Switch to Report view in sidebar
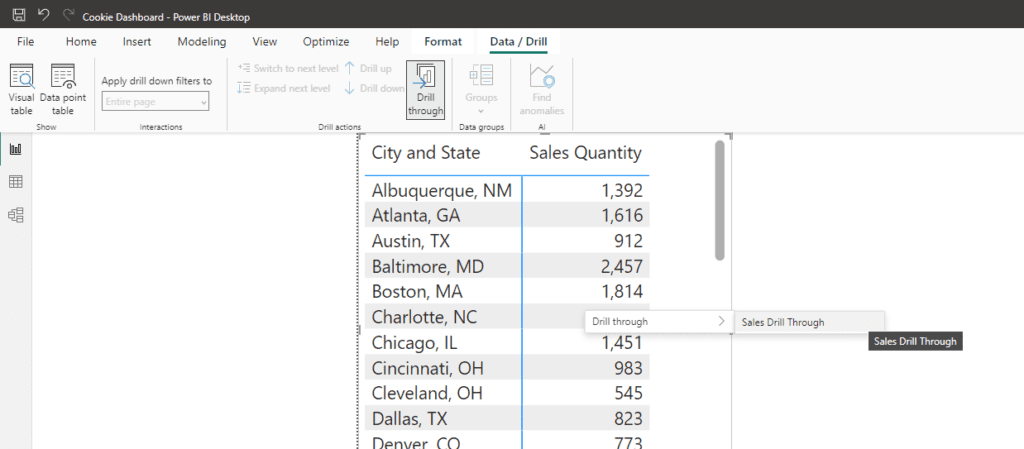This screenshot has width=1024, height=449. (16, 149)
